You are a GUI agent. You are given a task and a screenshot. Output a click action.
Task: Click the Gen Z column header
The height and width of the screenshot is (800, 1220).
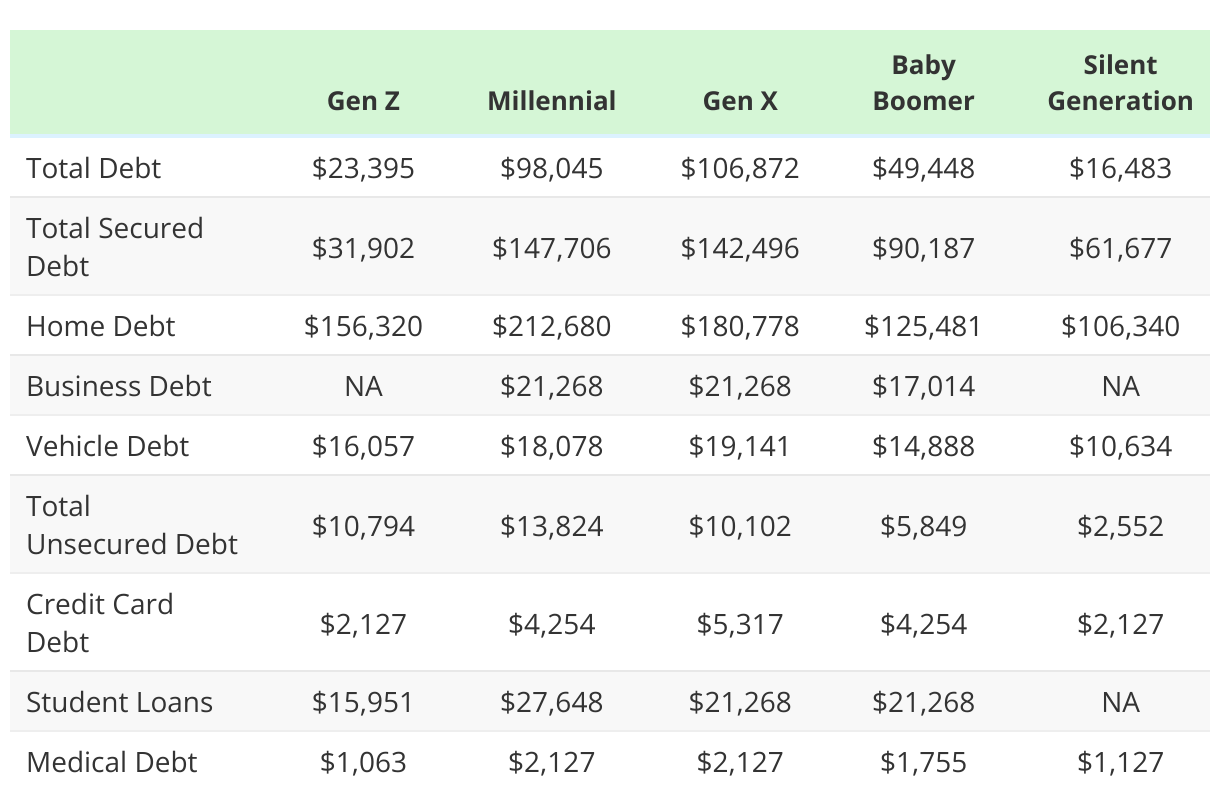click(x=363, y=101)
